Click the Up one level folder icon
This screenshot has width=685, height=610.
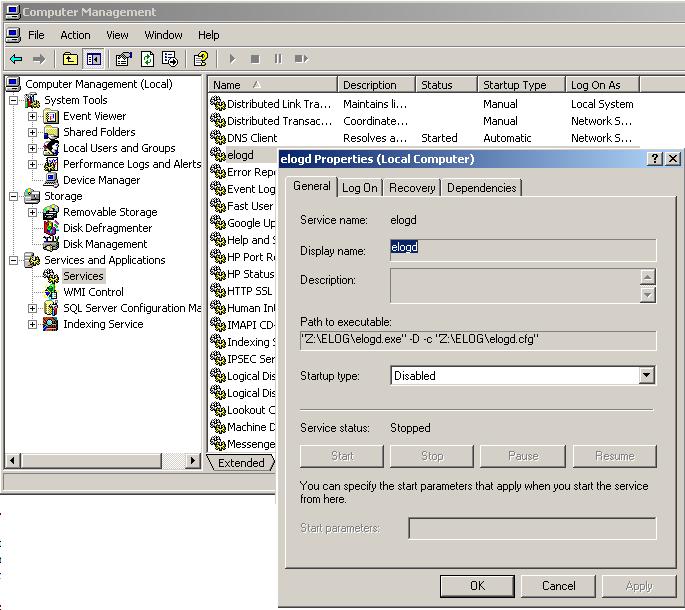click(x=70, y=59)
